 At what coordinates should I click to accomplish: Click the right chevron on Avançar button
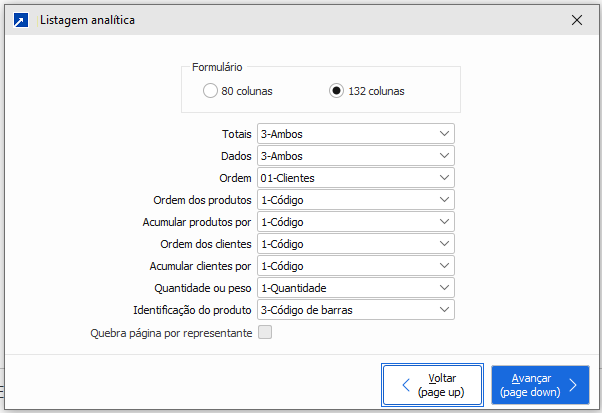[572, 385]
